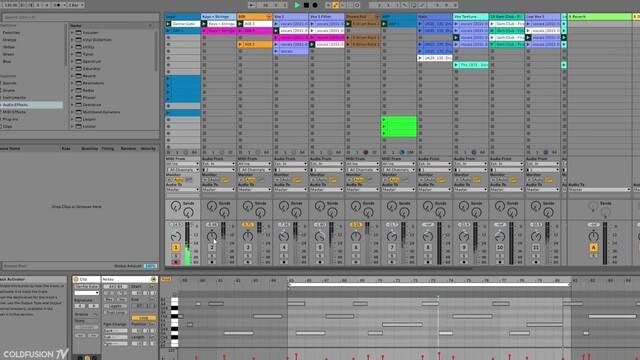This screenshot has height=360, width=640.
Task: Click the red arm button on track 1
Action: (x=176, y=262)
